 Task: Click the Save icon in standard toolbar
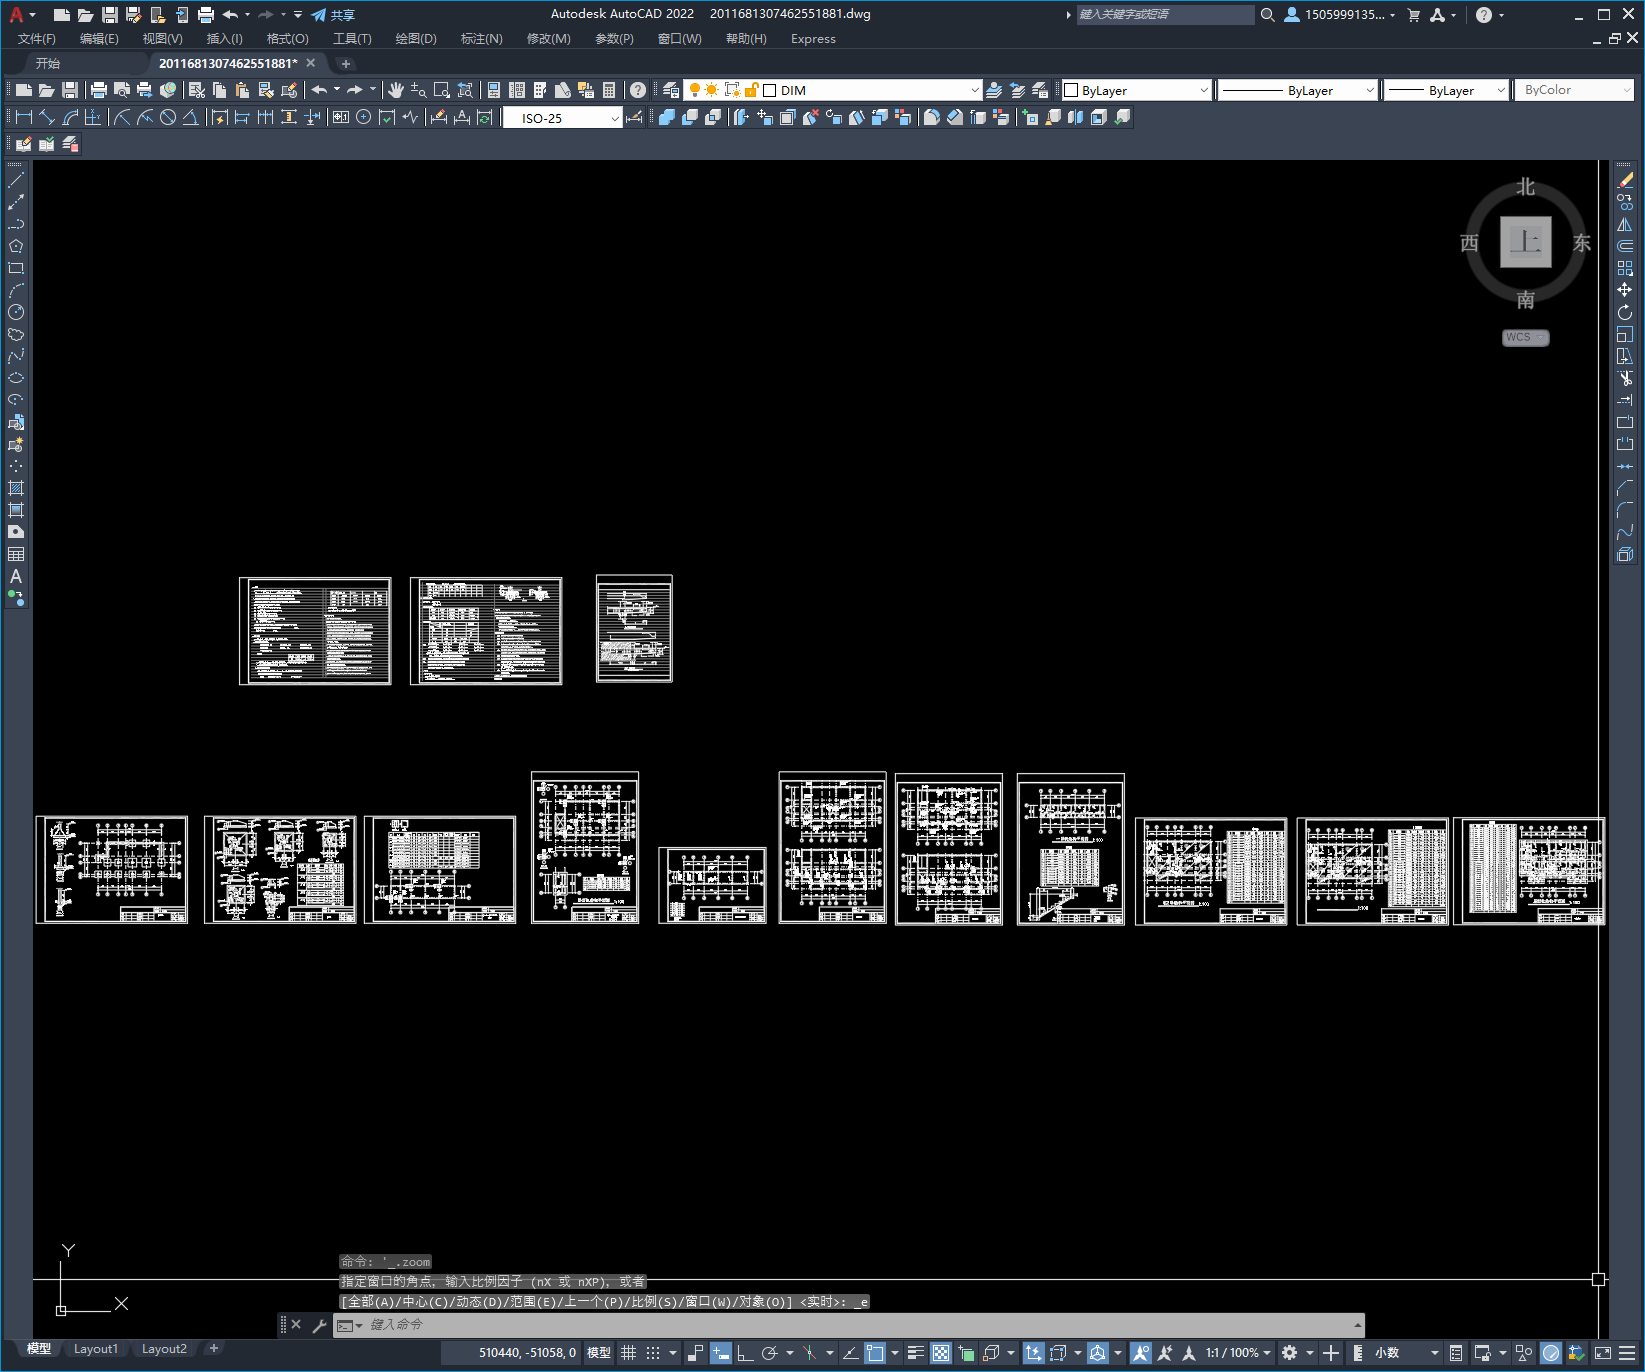pos(70,90)
